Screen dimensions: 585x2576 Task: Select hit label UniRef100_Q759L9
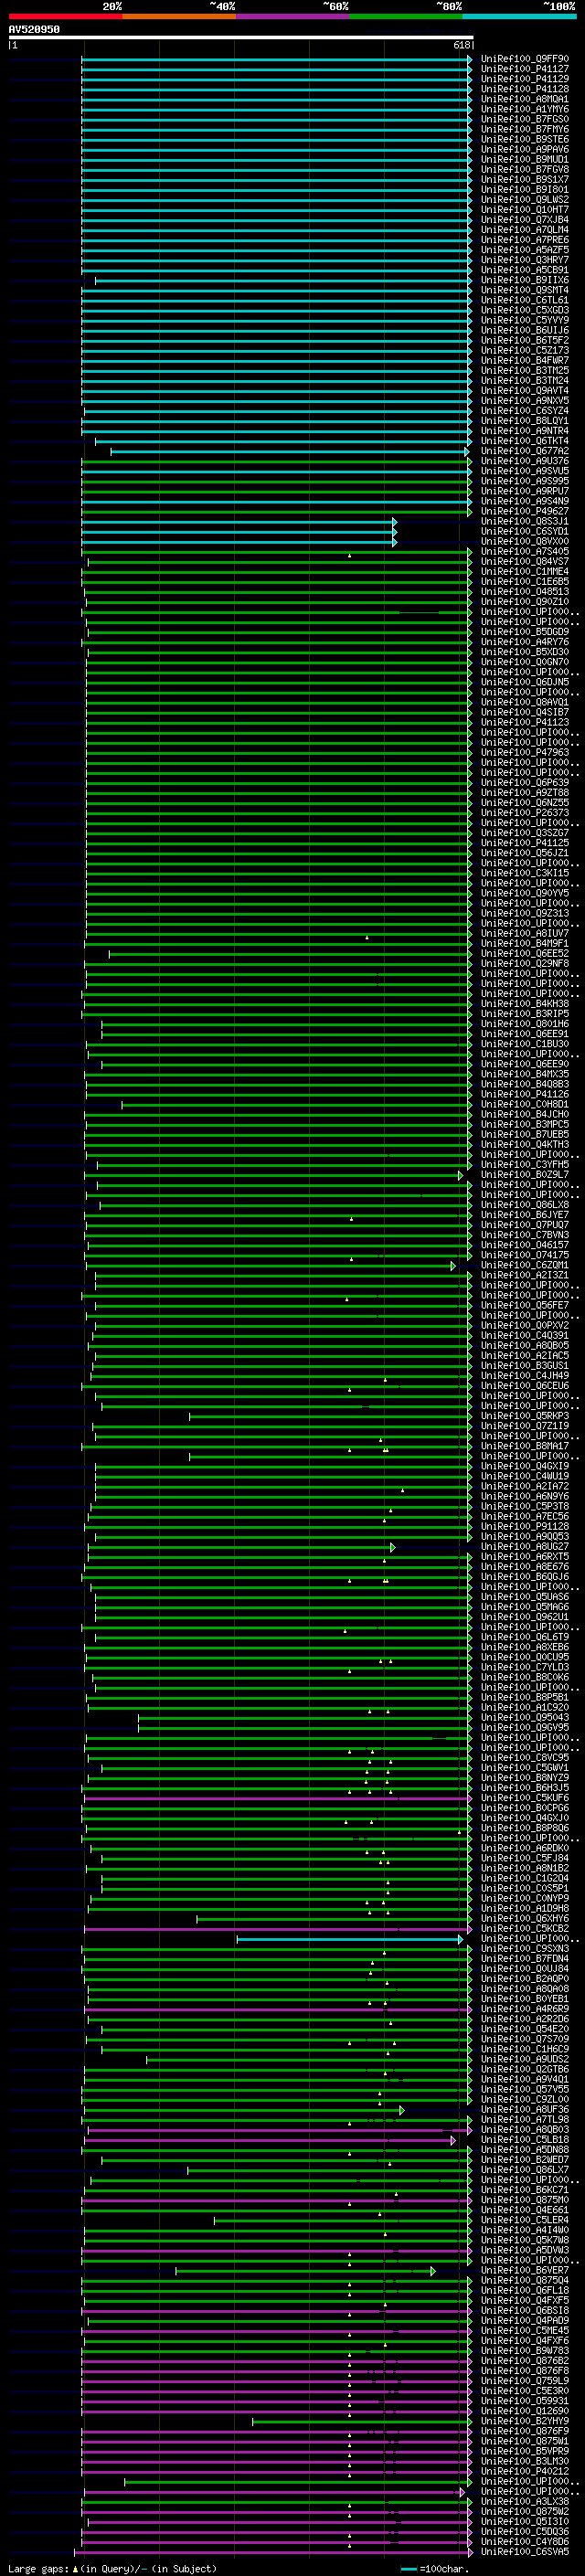[525, 2380]
